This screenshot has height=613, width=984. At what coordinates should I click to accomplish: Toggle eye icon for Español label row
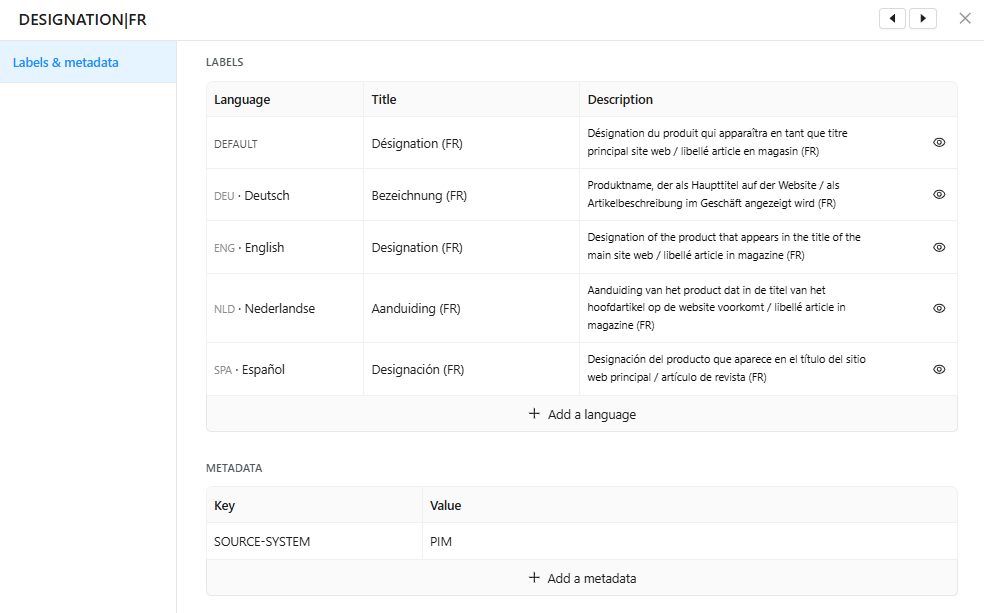coord(939,370)
